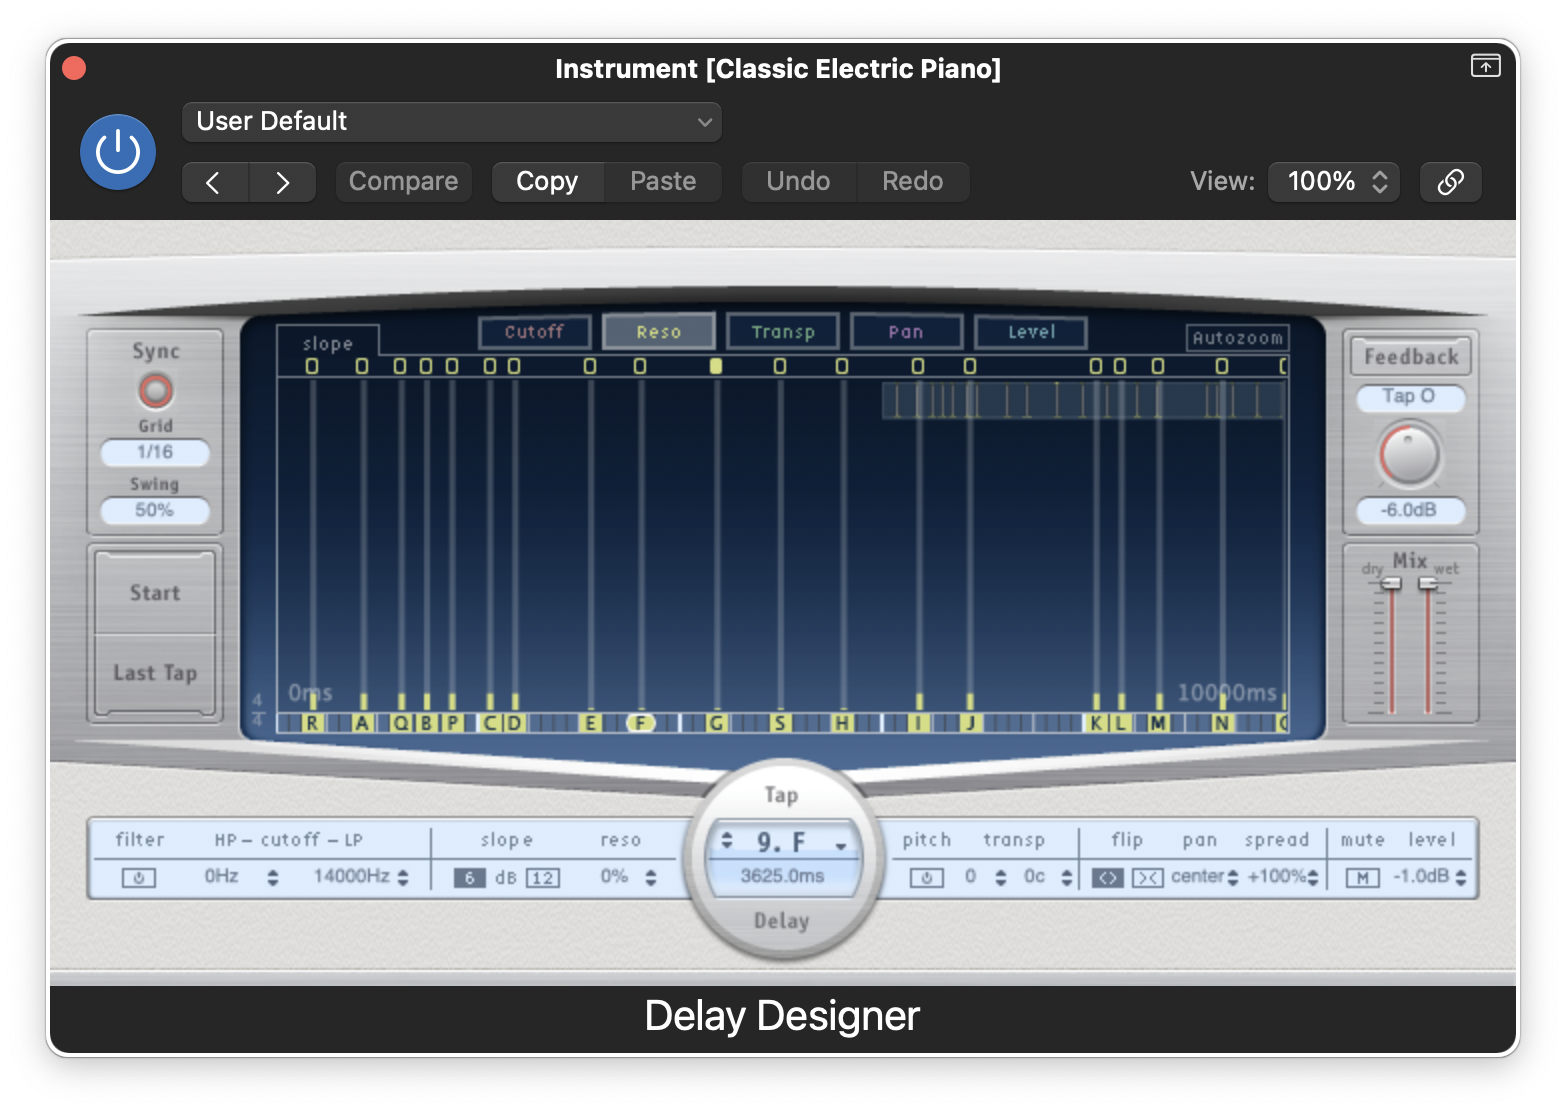Open the Grid 1/16 value menu

pos(155,452)
